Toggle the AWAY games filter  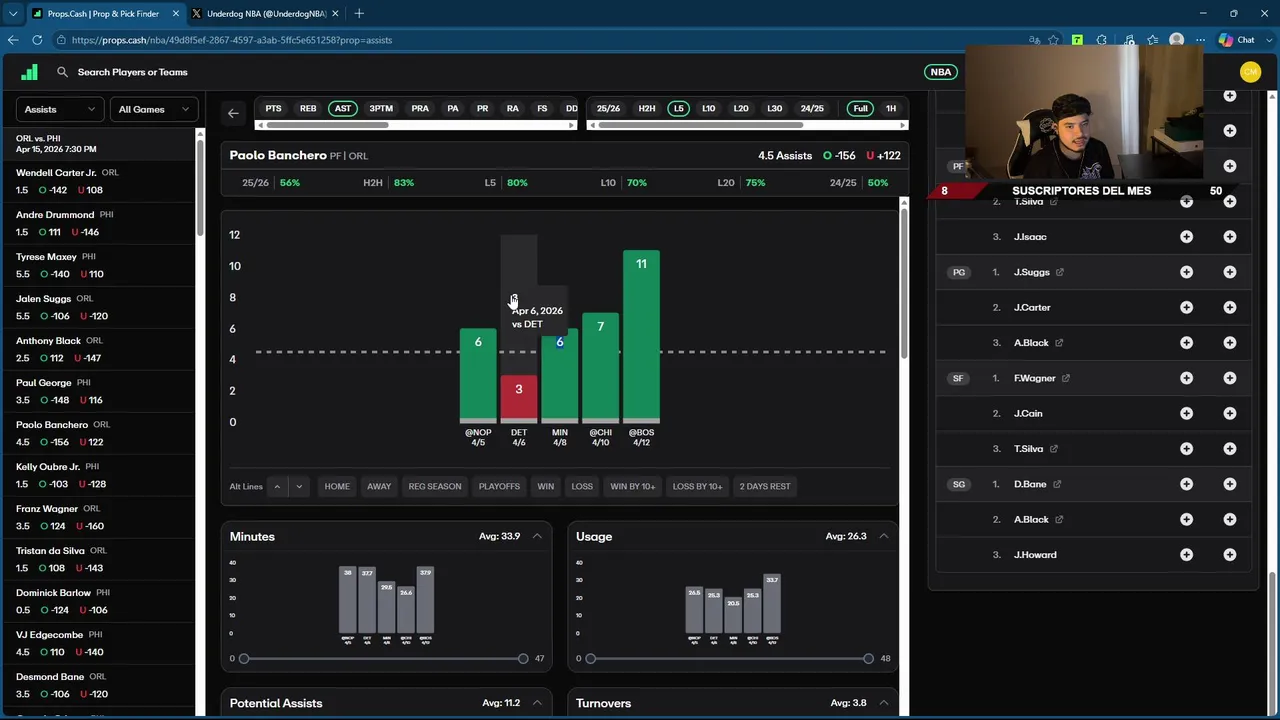379,486
